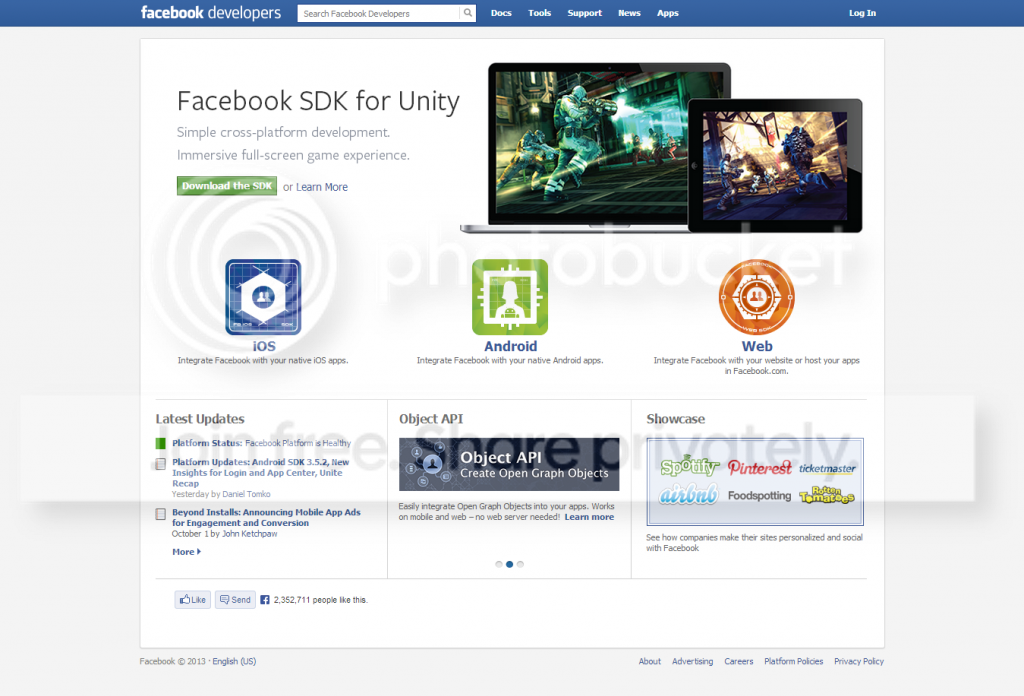Open the Privacy Policy footer link
1024x696 pixels.
(859, 661)
